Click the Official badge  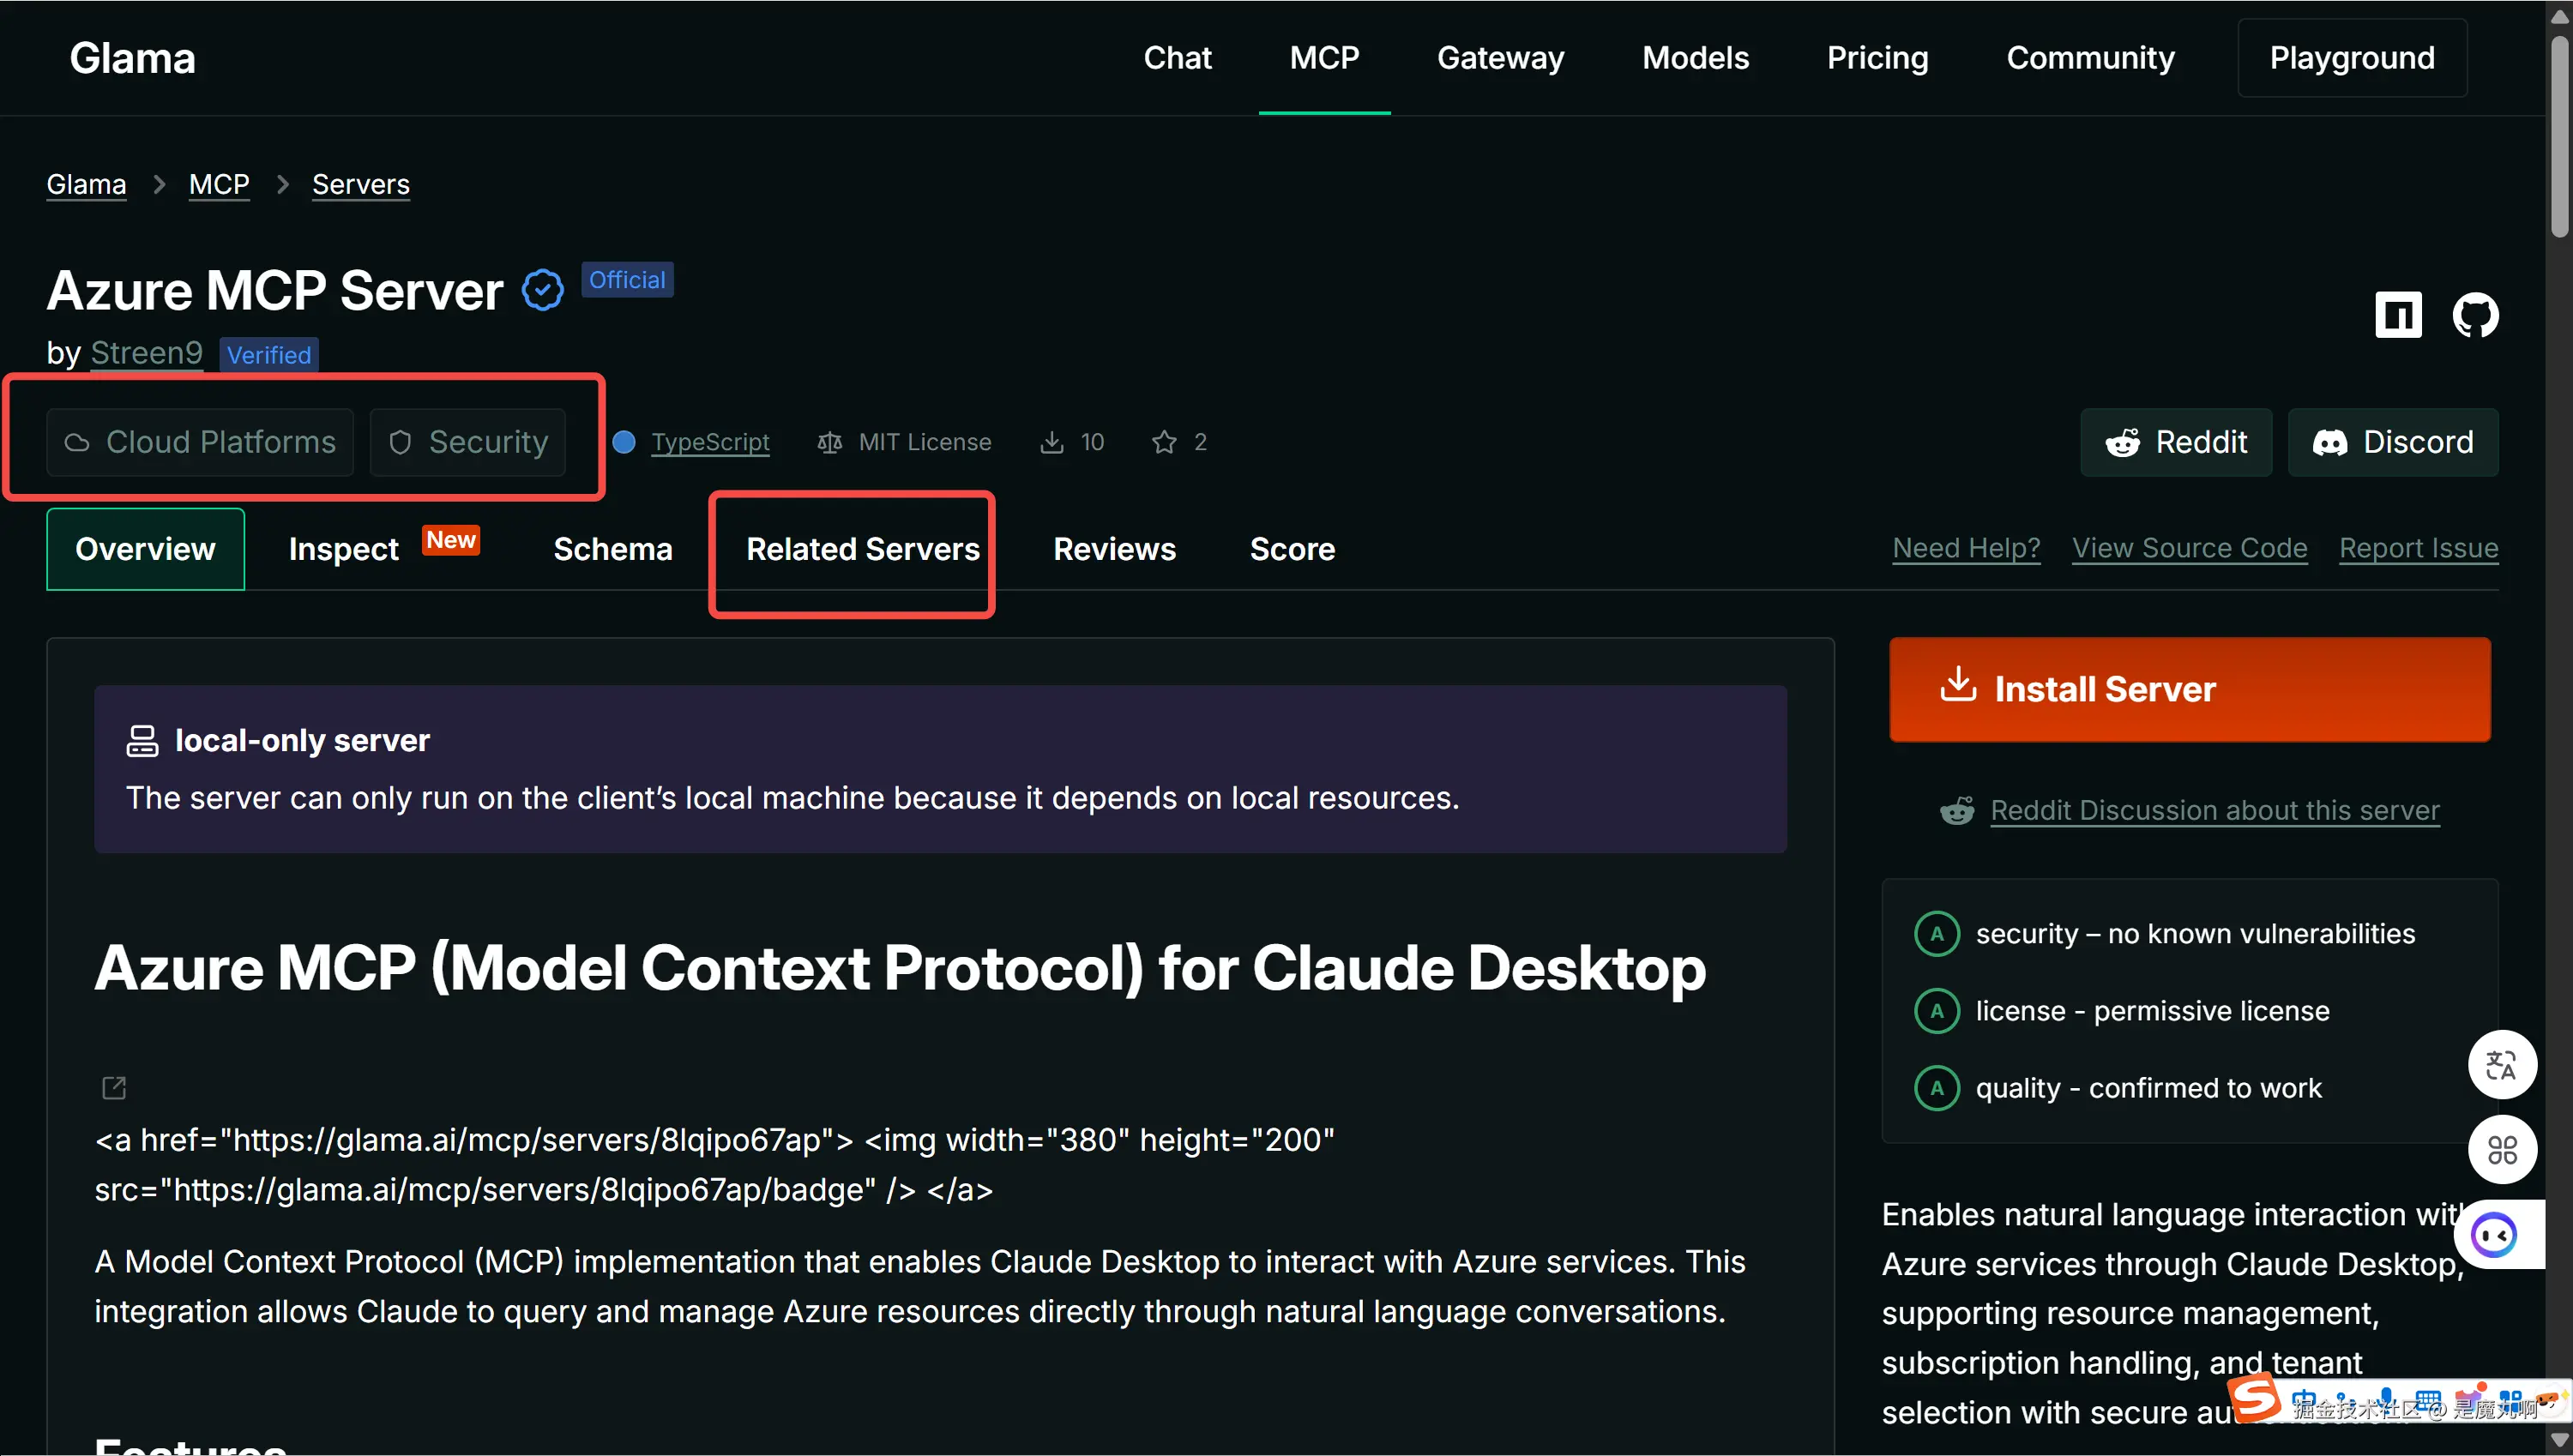(x=627, y=280)
